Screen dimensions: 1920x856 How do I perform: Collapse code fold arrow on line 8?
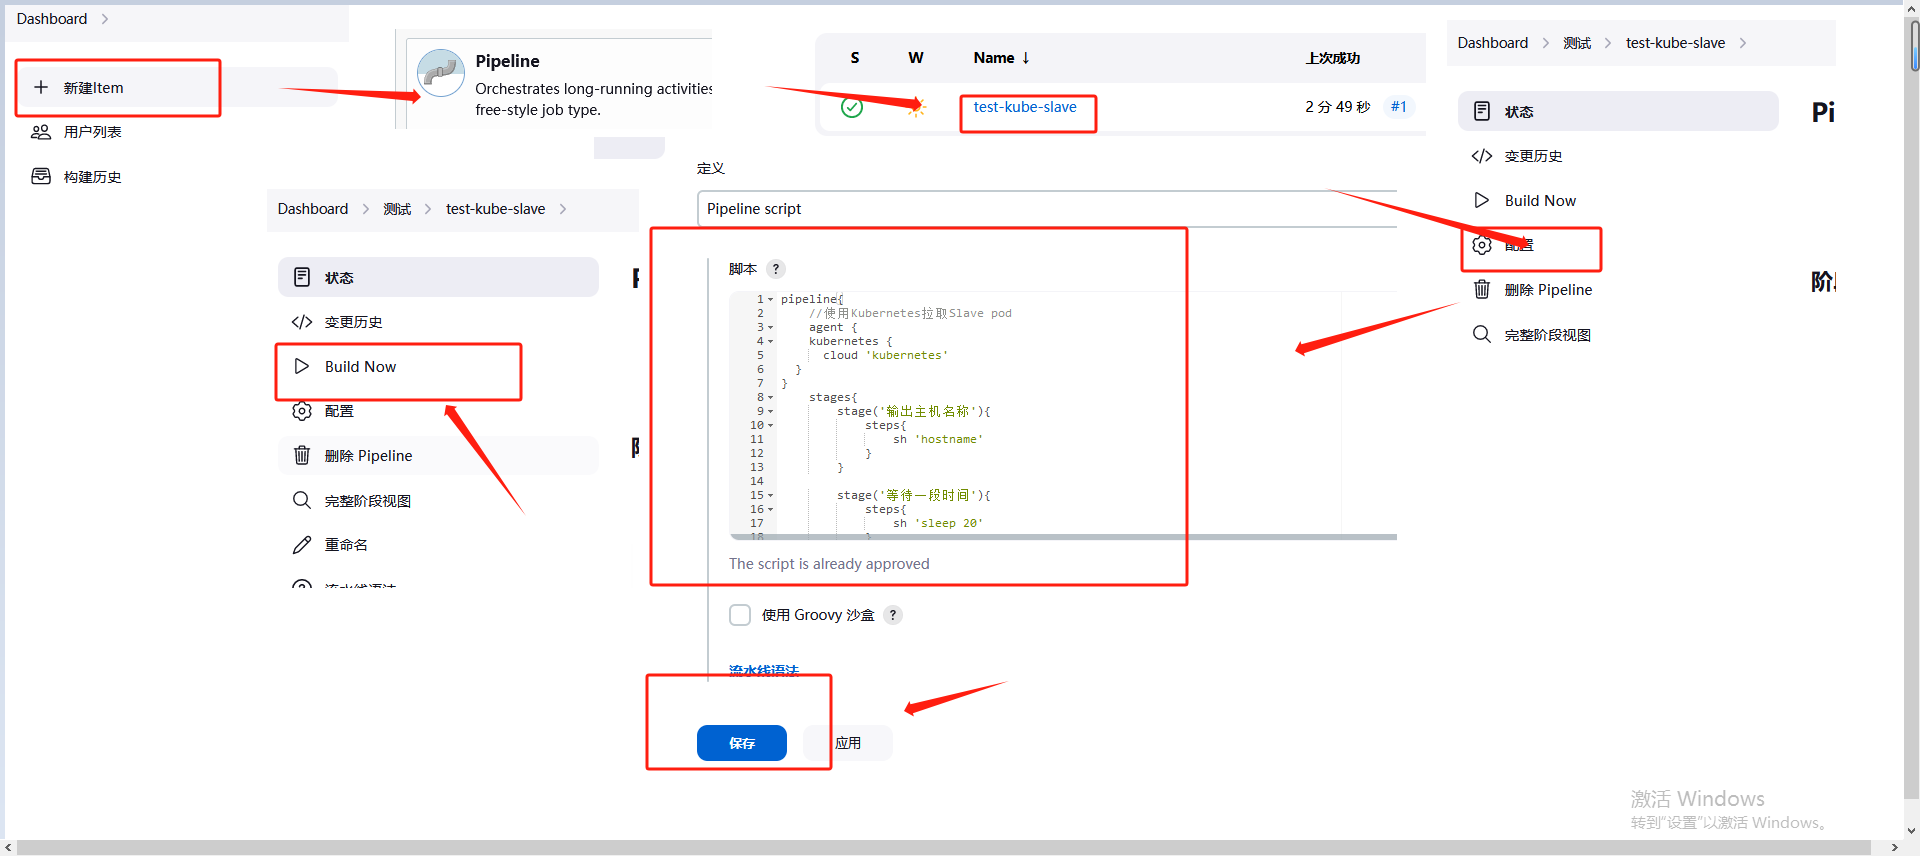(771, 397)
